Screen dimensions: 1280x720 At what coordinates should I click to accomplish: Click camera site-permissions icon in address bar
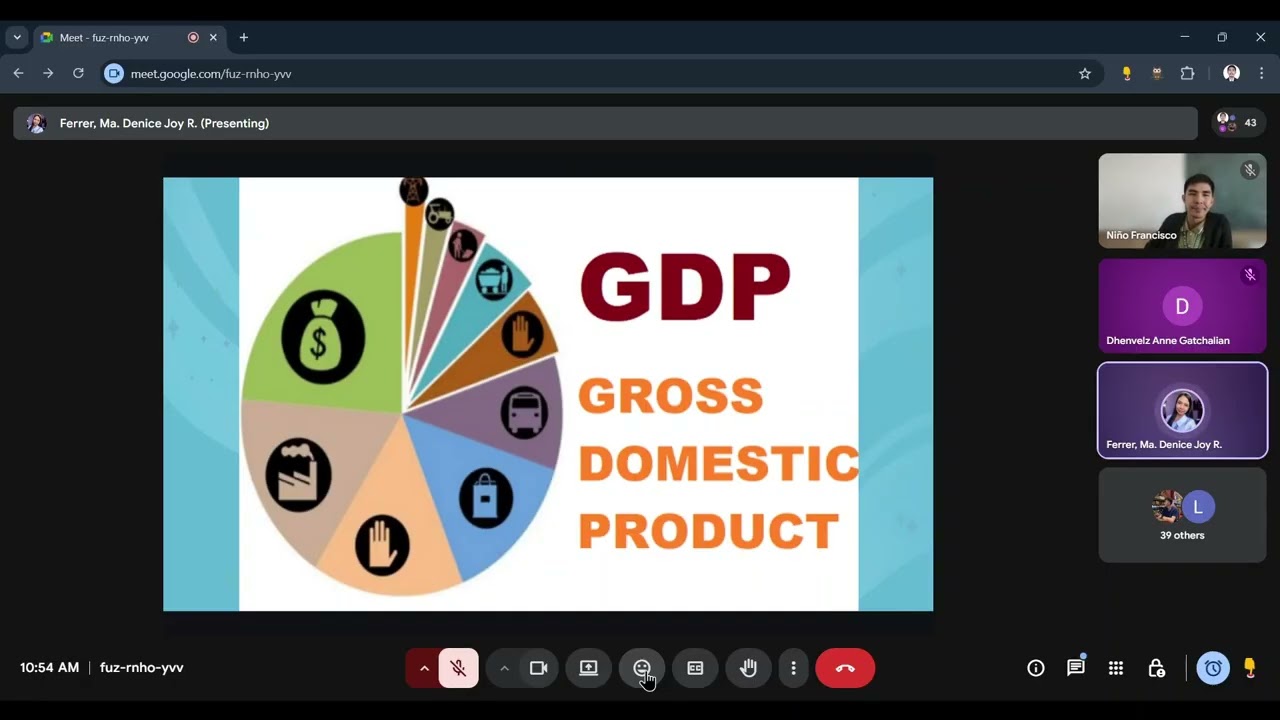pyautogui.click(x=114, y=73)
